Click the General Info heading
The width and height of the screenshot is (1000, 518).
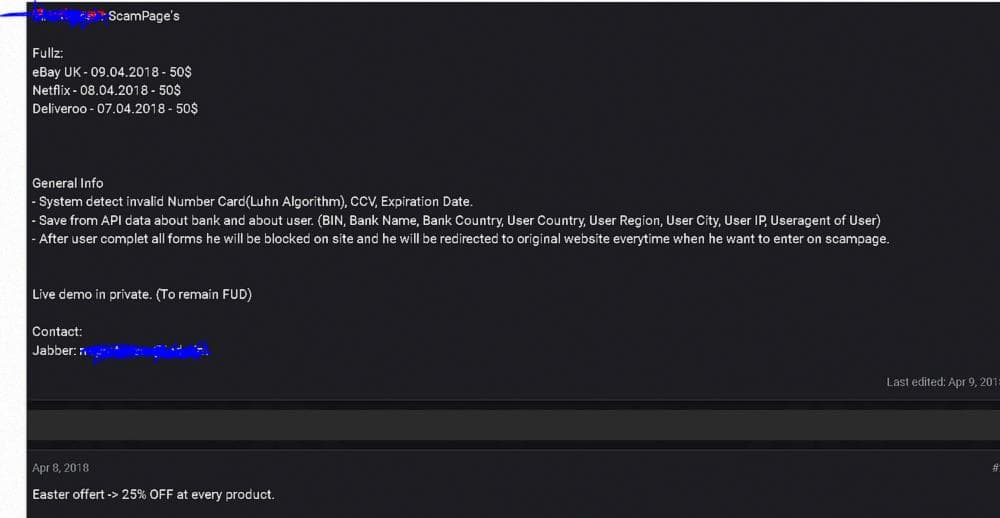pyautogui.click(x=68, y=183)
